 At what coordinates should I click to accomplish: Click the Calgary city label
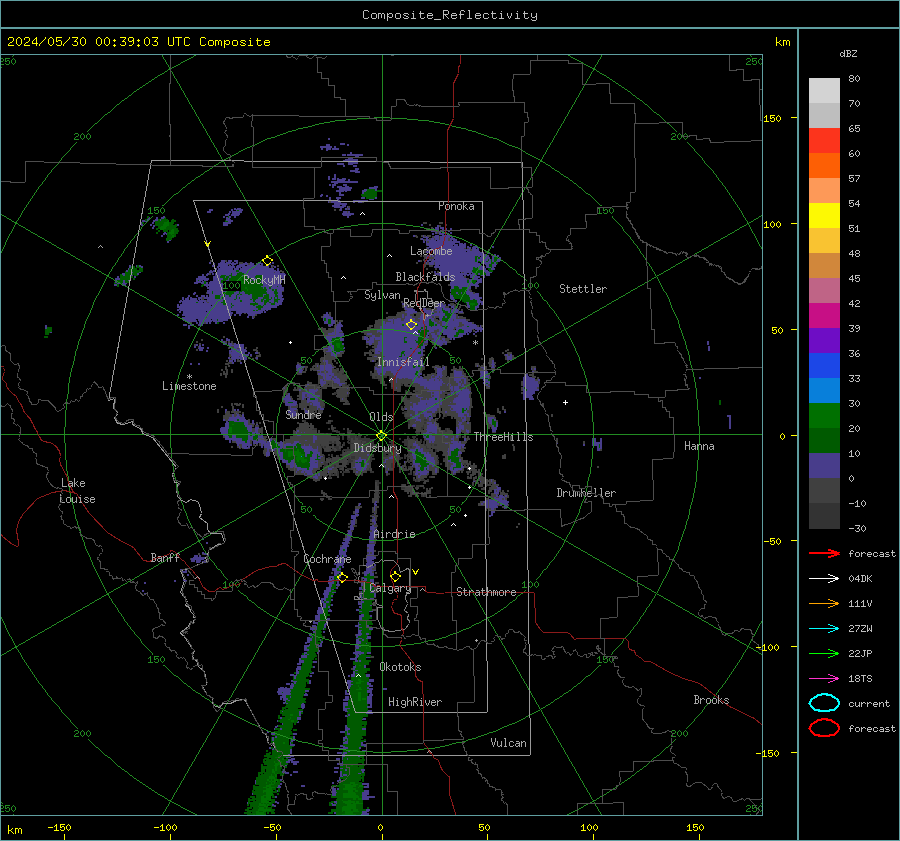[x=390, y=588]
